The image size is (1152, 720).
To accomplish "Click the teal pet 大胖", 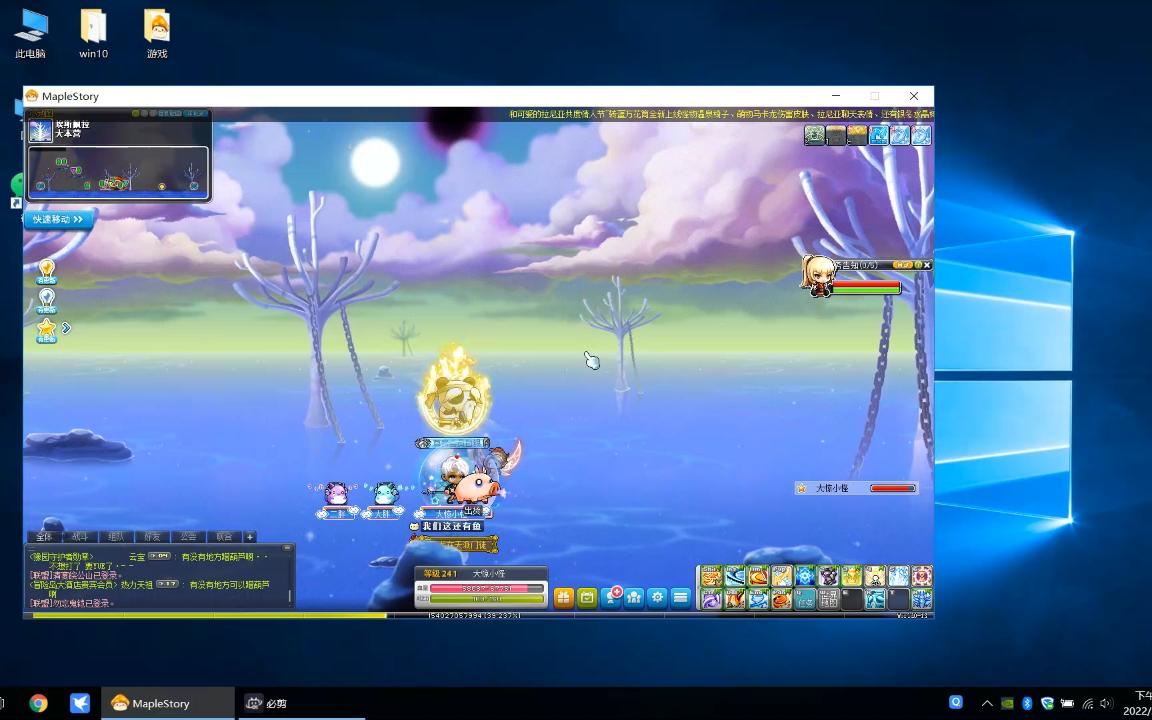I will [x=384, y=494].
